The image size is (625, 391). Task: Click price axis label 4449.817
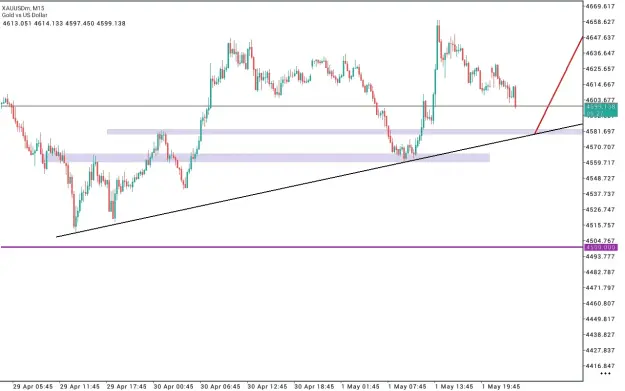coord(601,319)
